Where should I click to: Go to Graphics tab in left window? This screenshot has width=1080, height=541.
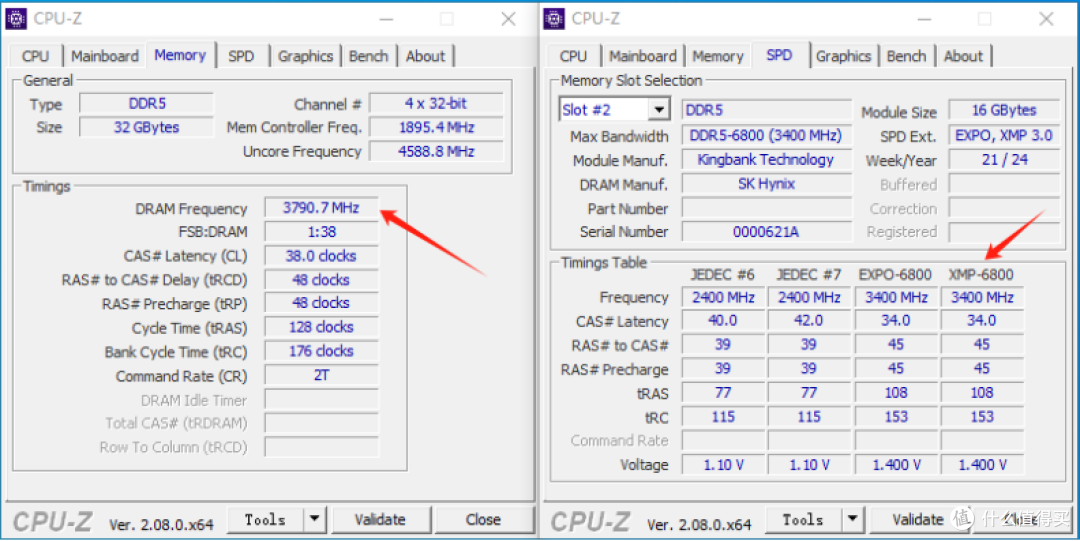click(x=306, y=57)
